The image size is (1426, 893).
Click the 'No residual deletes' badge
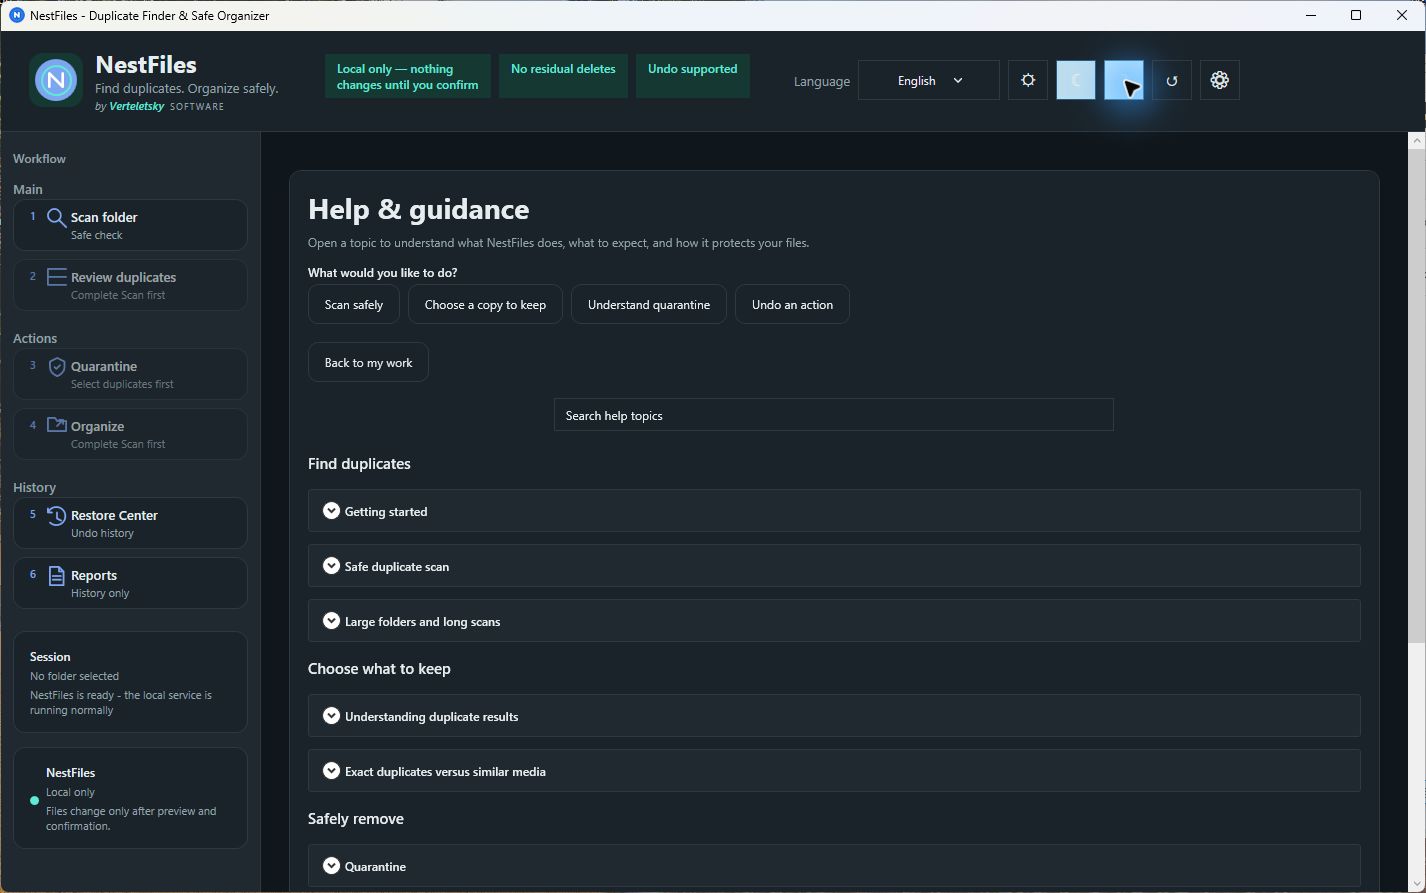click(x=563, y=76)
